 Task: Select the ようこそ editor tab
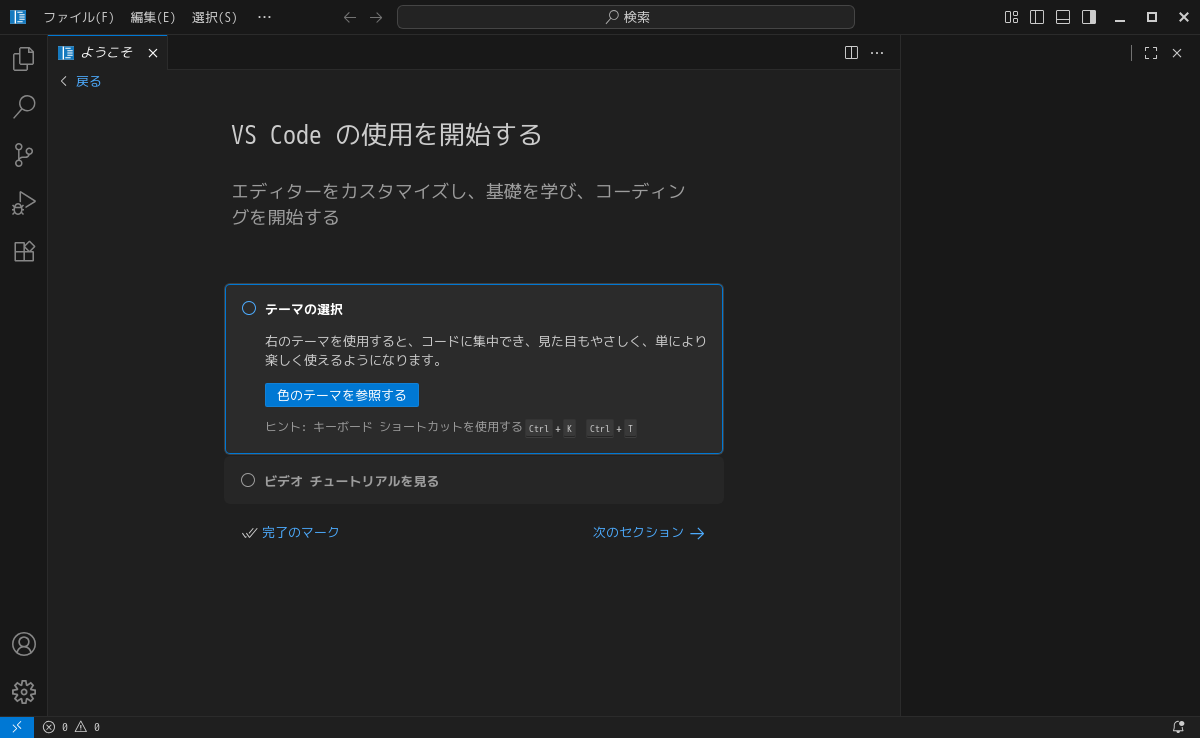tap(107, 53)
